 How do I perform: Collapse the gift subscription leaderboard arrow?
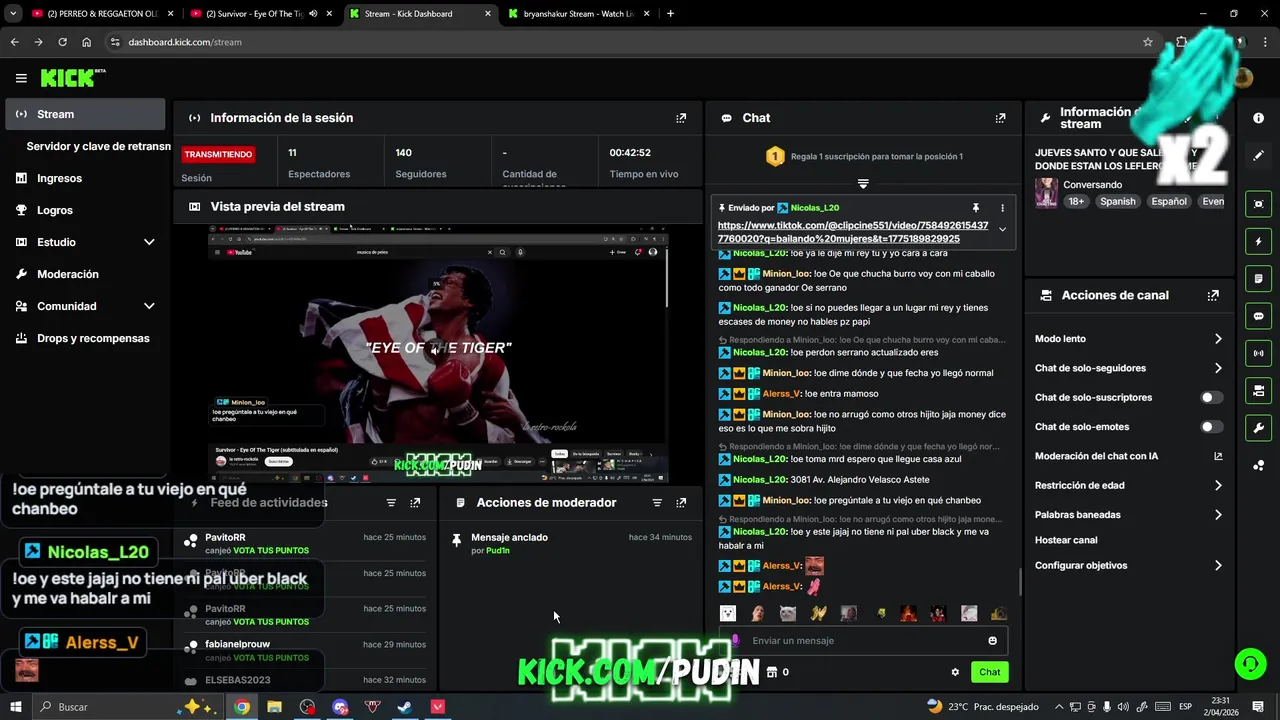click(863, 184)
